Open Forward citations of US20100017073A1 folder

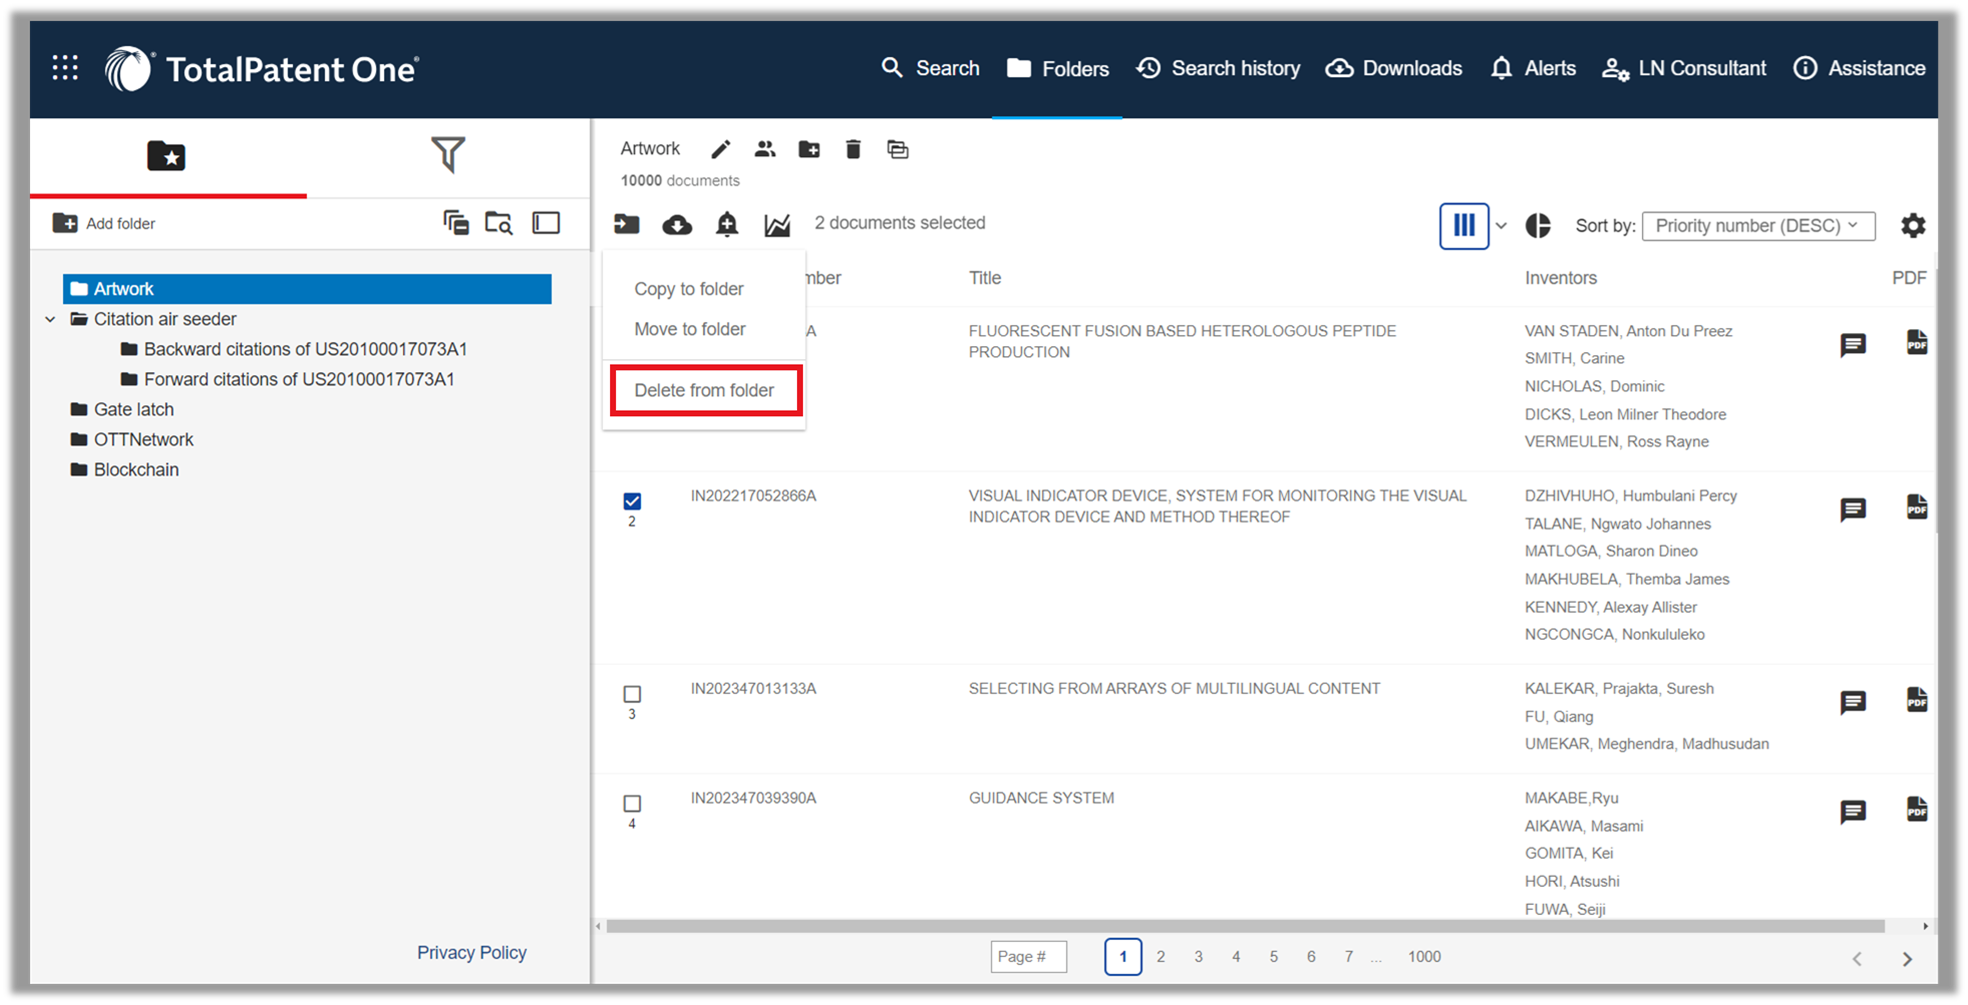coord(287,379)
